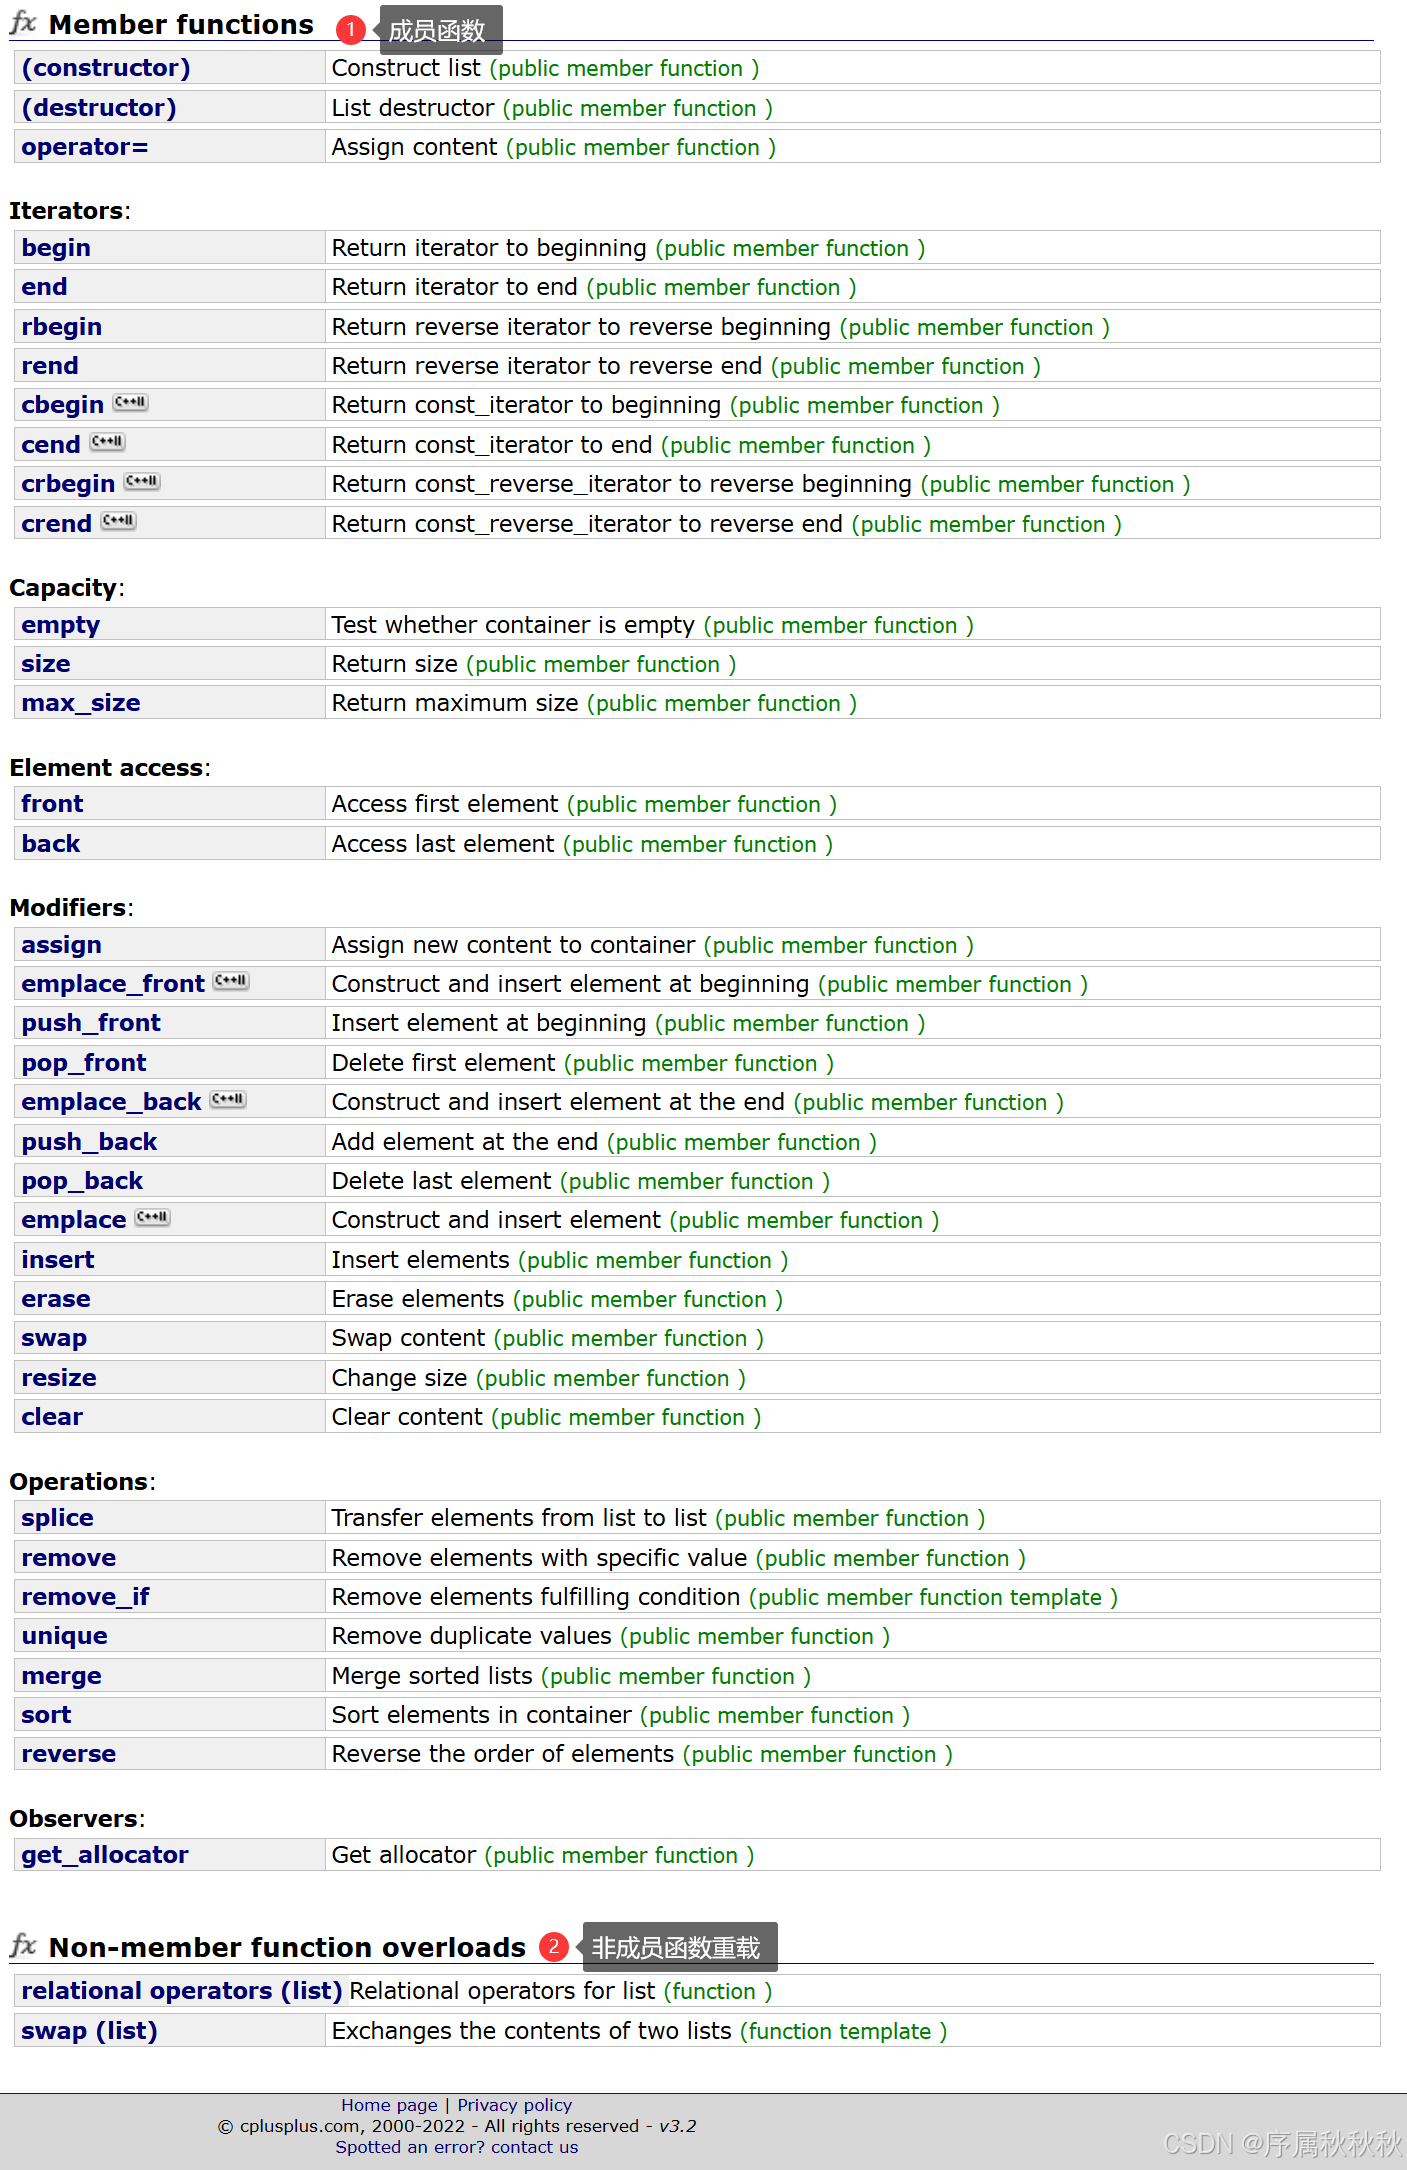Viewport: 1407px width, 2170px height.
Task: Open the (constructor) member function link
Action: tap(106, 68)
